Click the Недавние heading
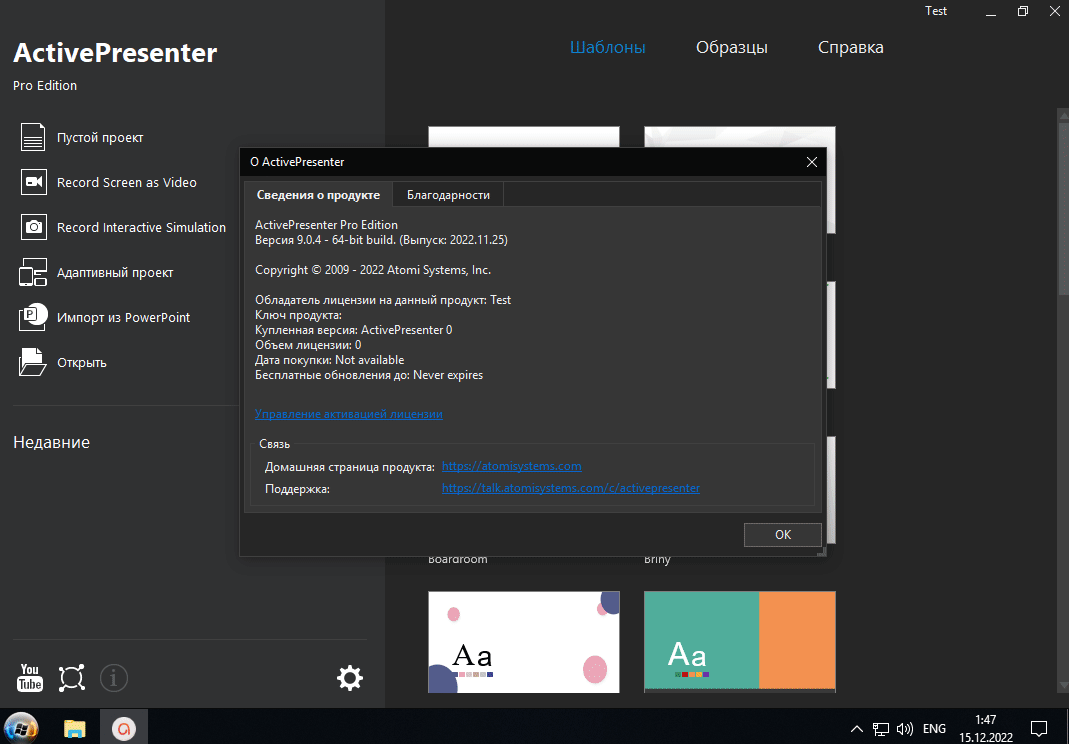This screenshot has height=744, width=1069. point(52,443)
